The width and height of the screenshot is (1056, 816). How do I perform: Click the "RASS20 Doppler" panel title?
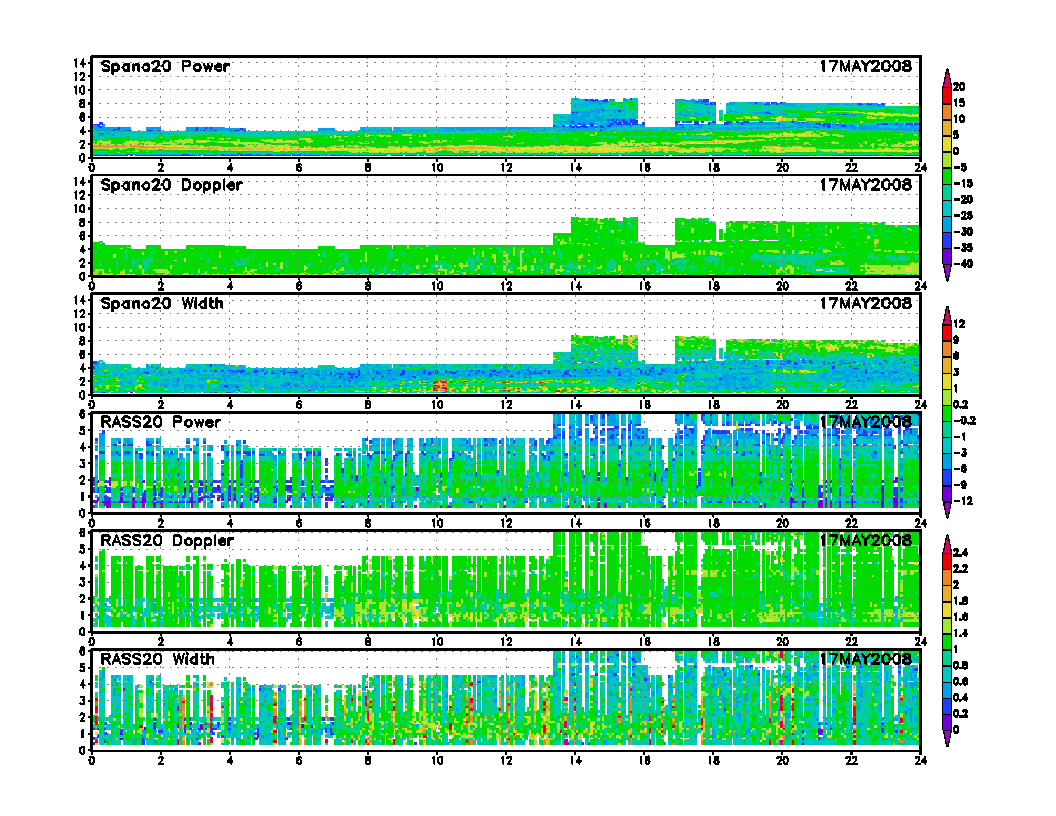click(166, 541)
